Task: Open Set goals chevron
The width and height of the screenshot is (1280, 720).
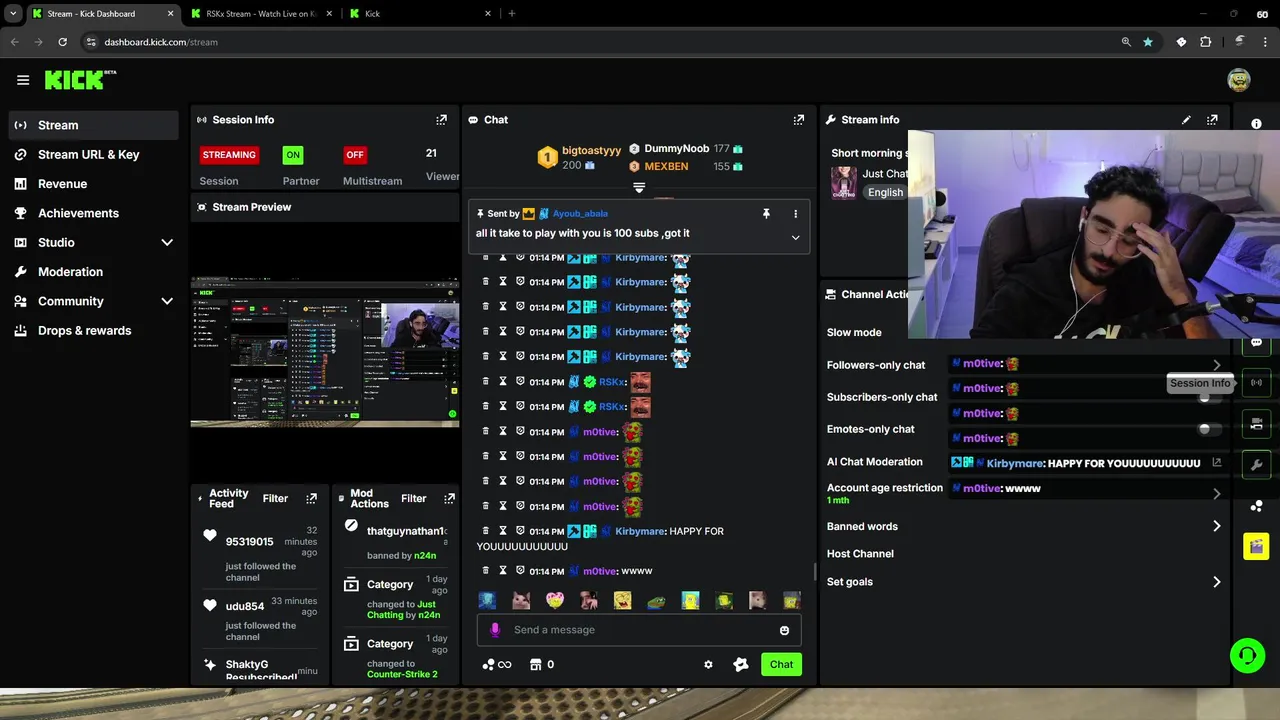Action: tap(1216, 582)
